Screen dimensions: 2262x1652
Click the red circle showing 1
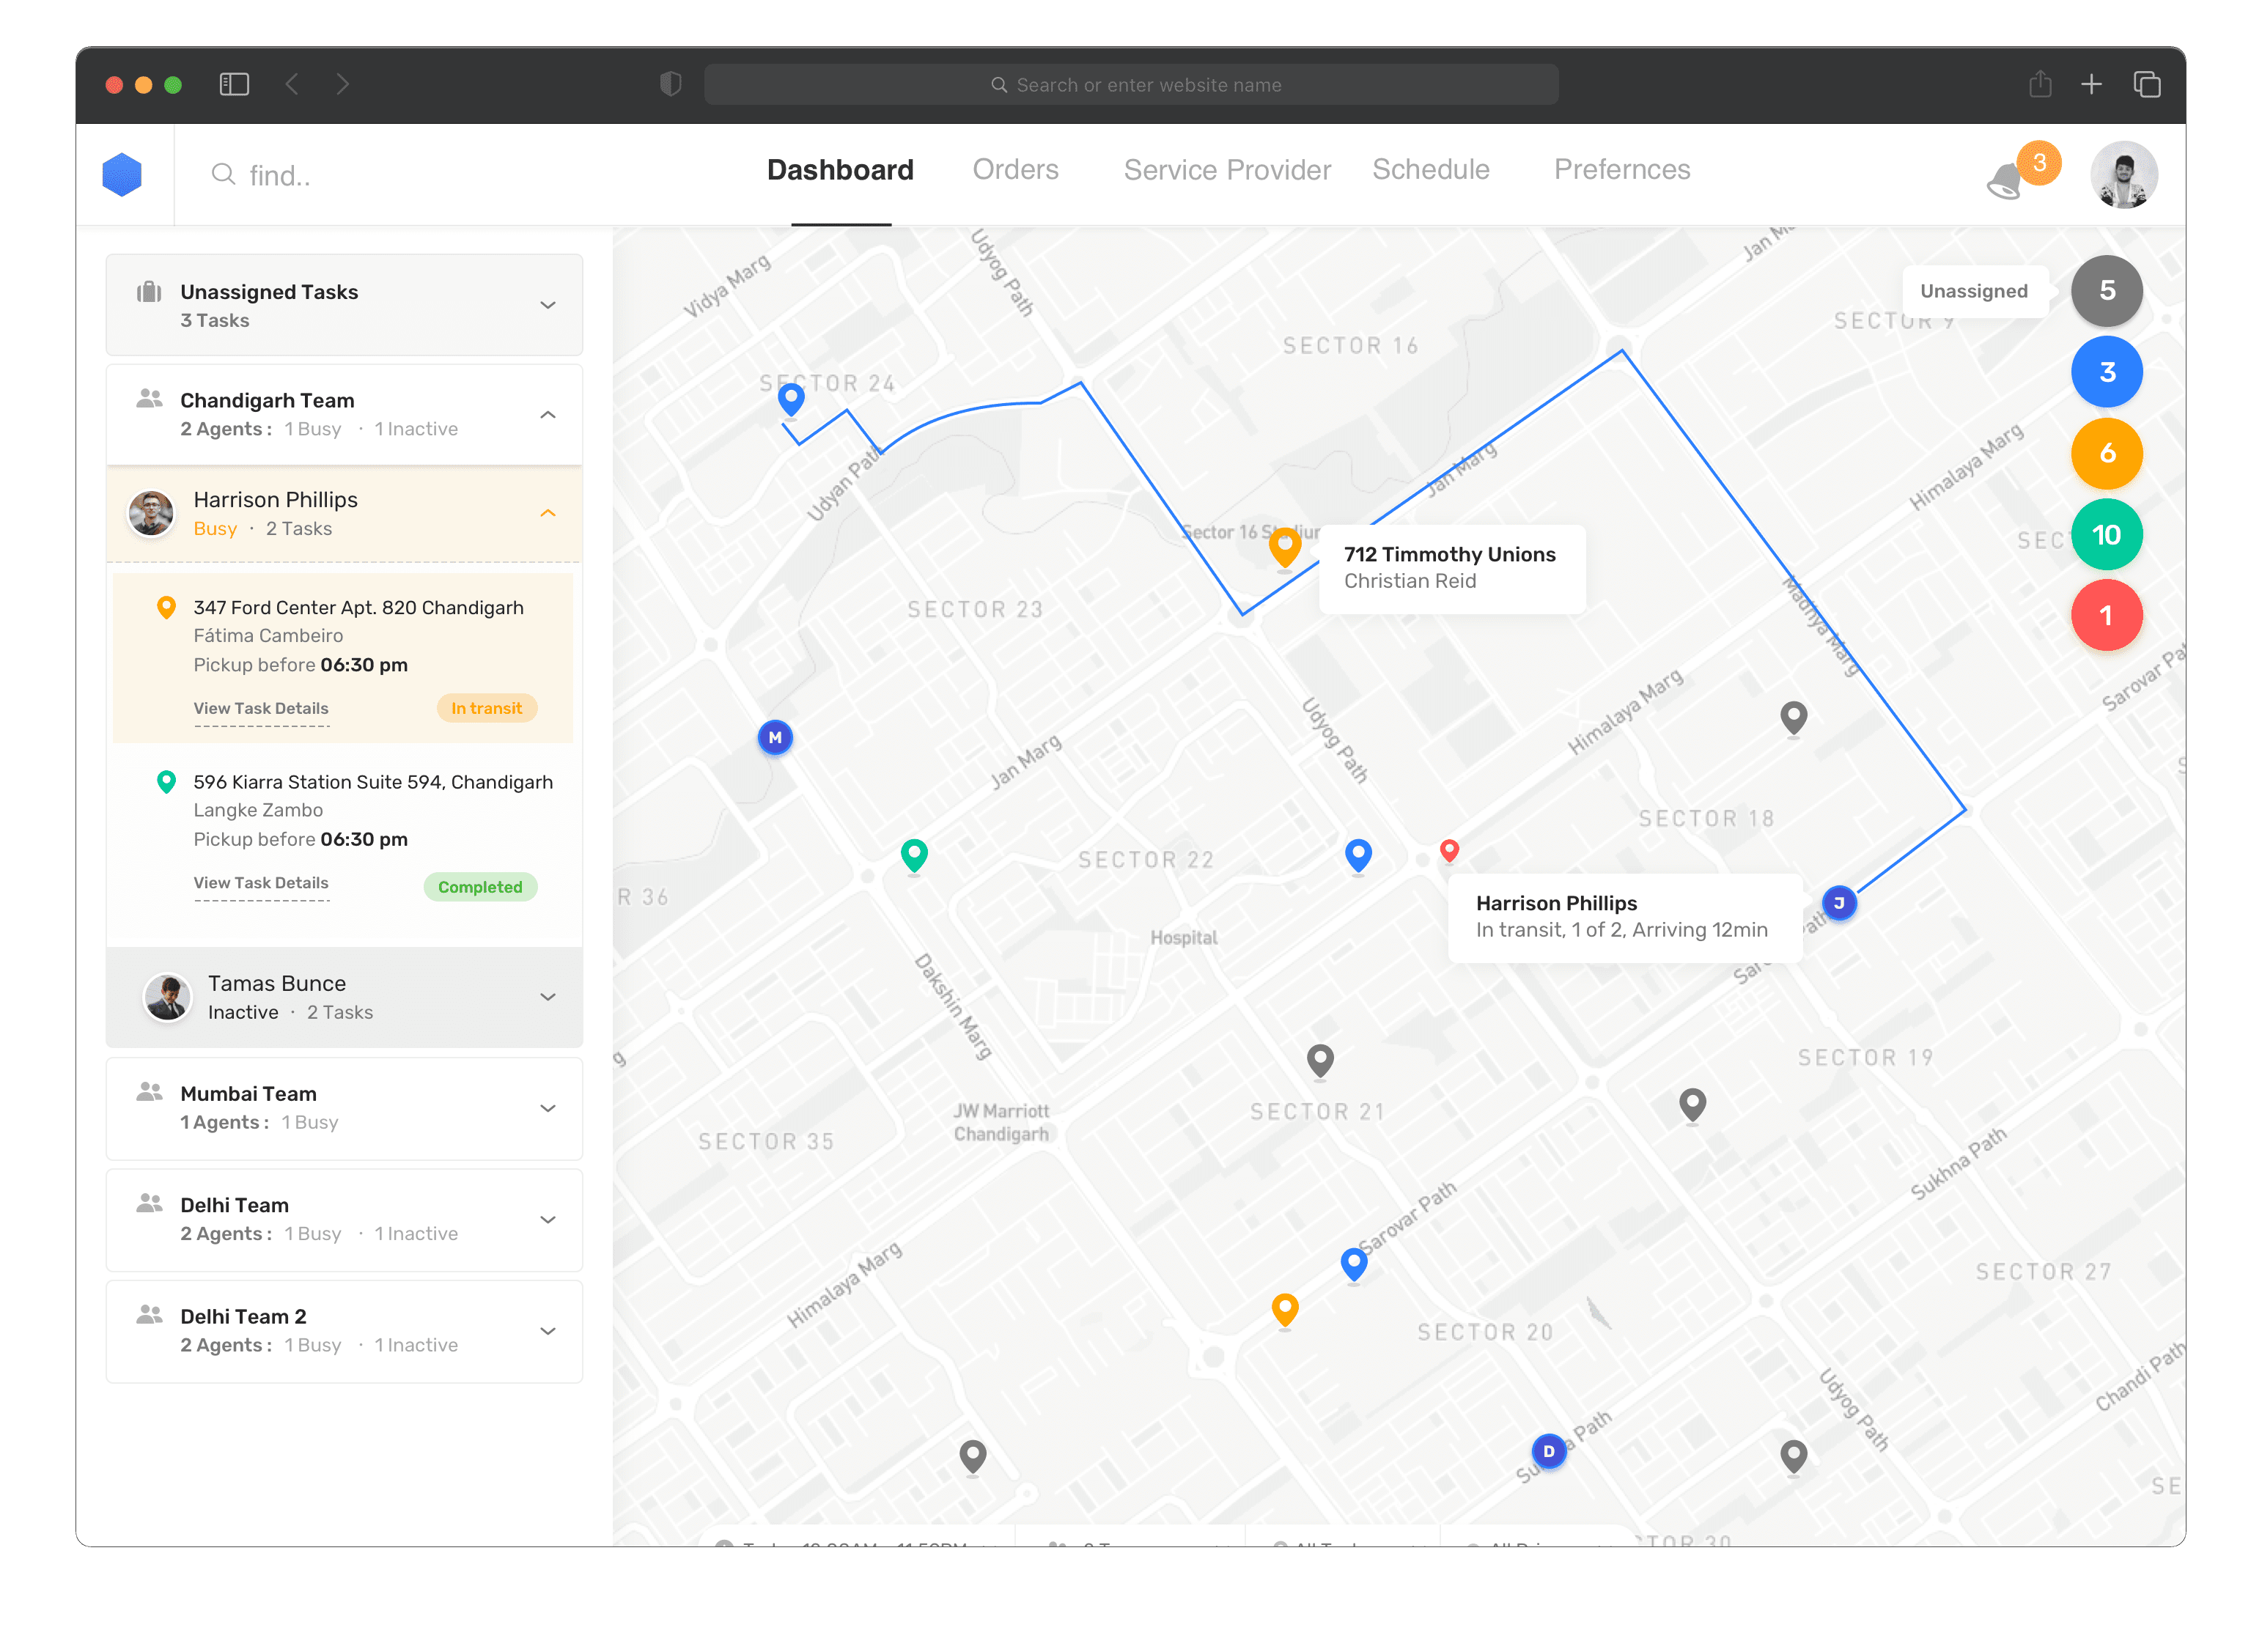pyautogui.click(x=2106, y=616)
